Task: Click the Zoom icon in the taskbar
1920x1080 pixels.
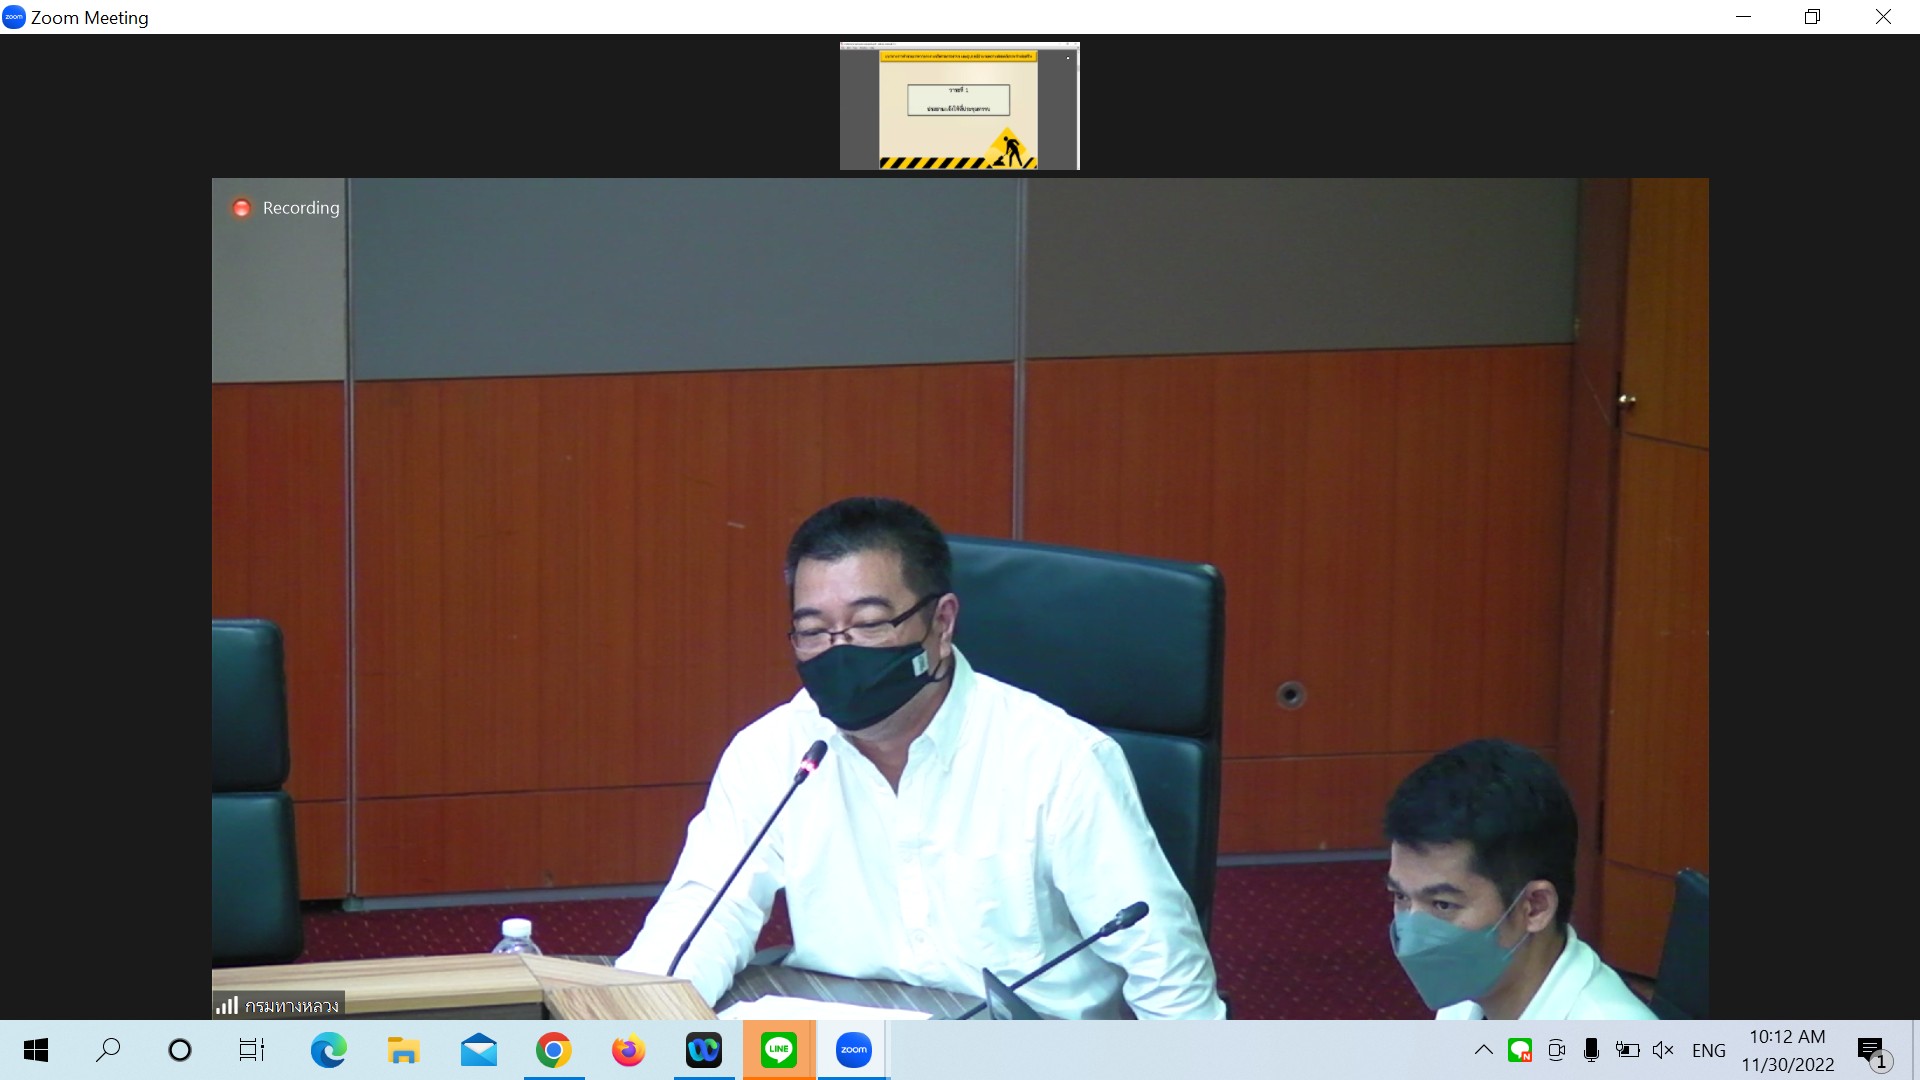Action: coord(853,1050)
